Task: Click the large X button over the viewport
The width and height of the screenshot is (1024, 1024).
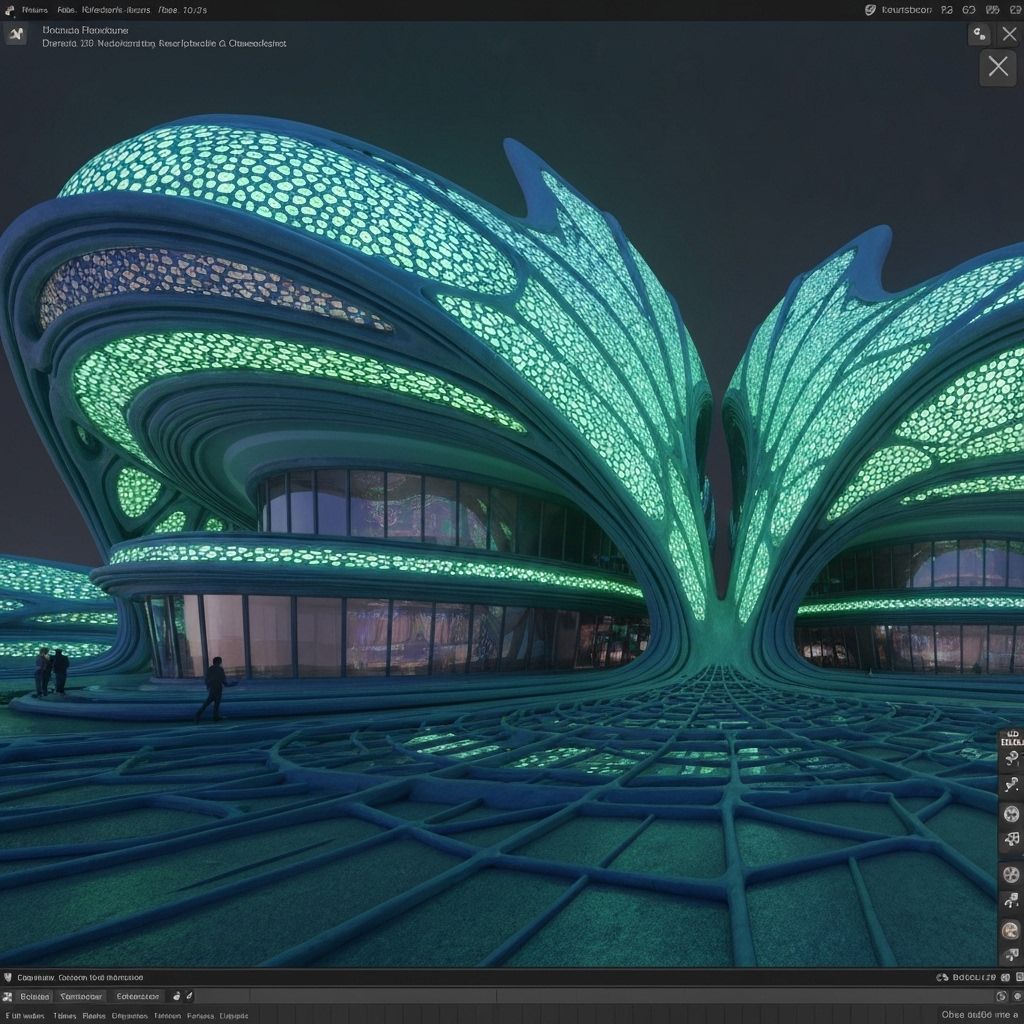Action: point(997,67)
